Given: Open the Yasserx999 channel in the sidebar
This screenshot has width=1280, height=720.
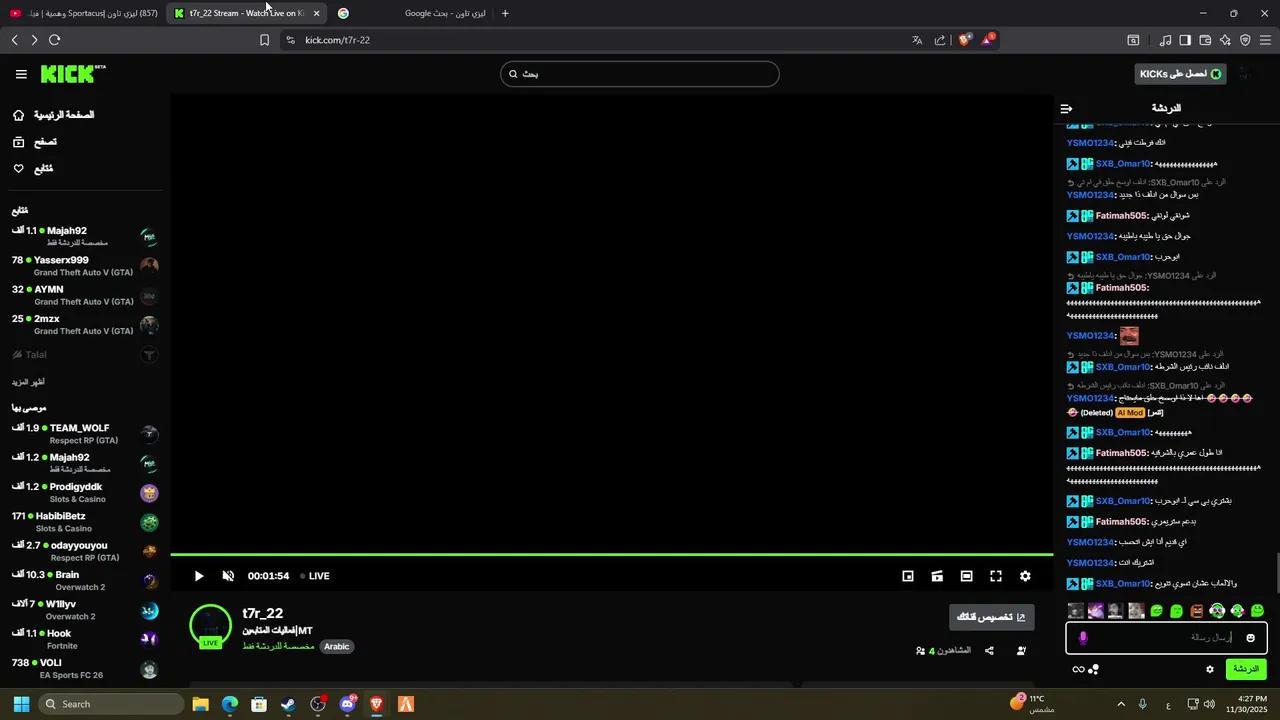Looking at the screenshot, I should coord(84,266).
